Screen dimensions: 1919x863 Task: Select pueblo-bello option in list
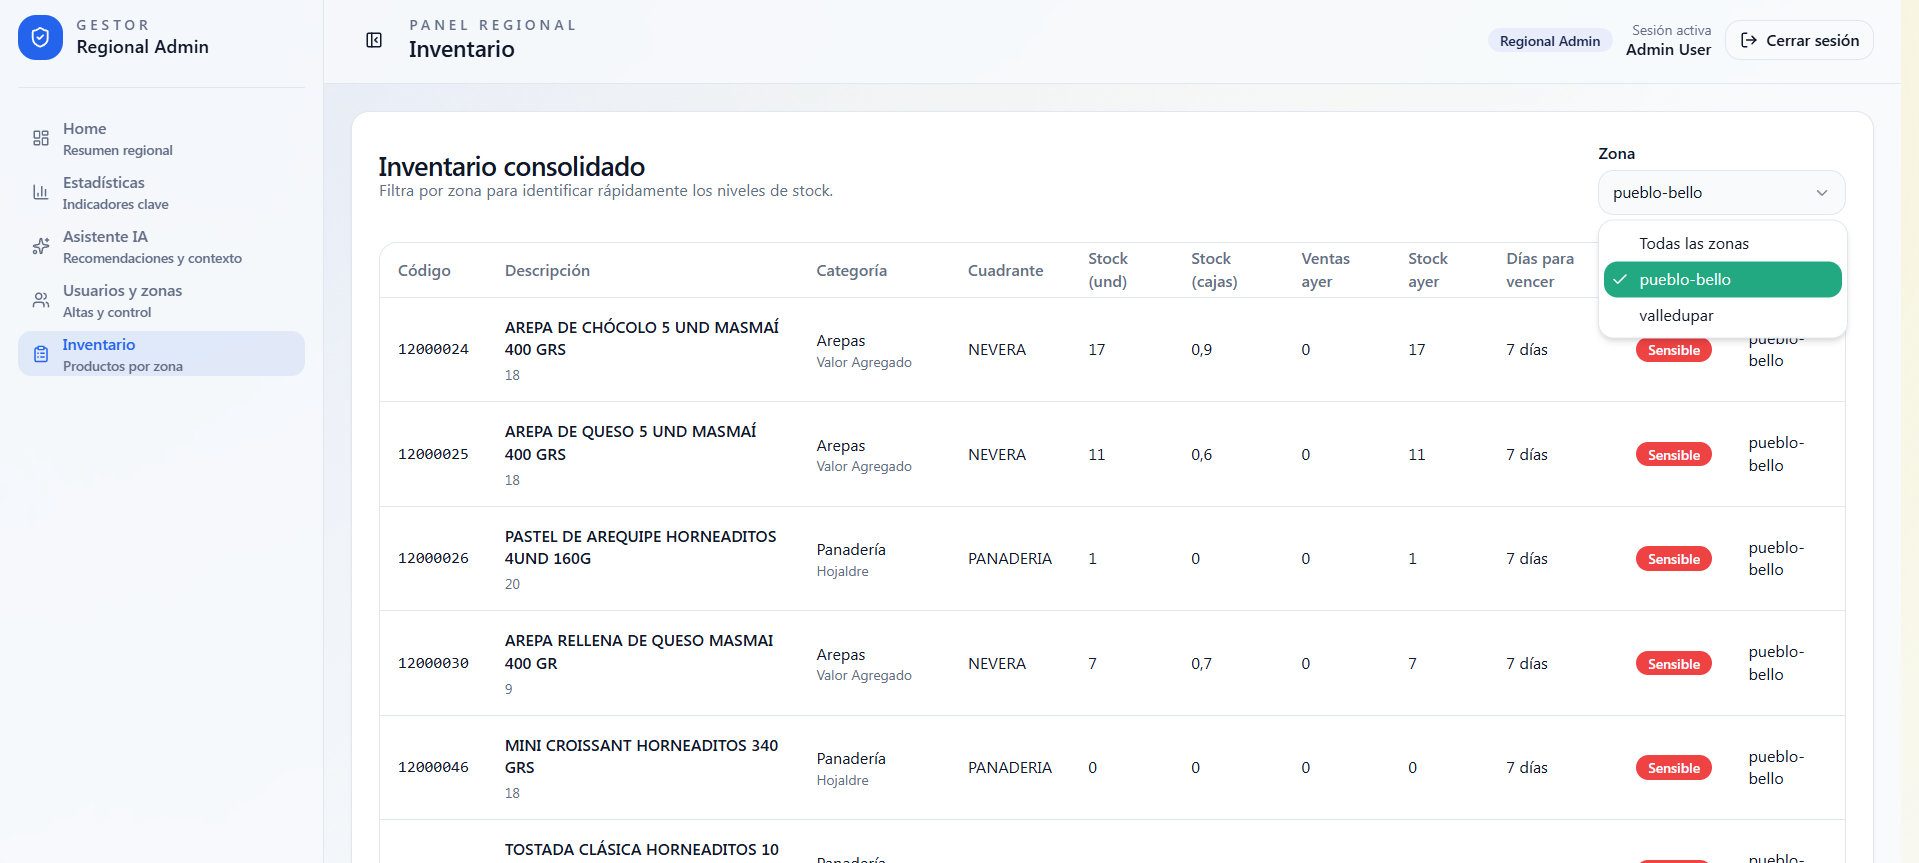(x=1722, y=280)
